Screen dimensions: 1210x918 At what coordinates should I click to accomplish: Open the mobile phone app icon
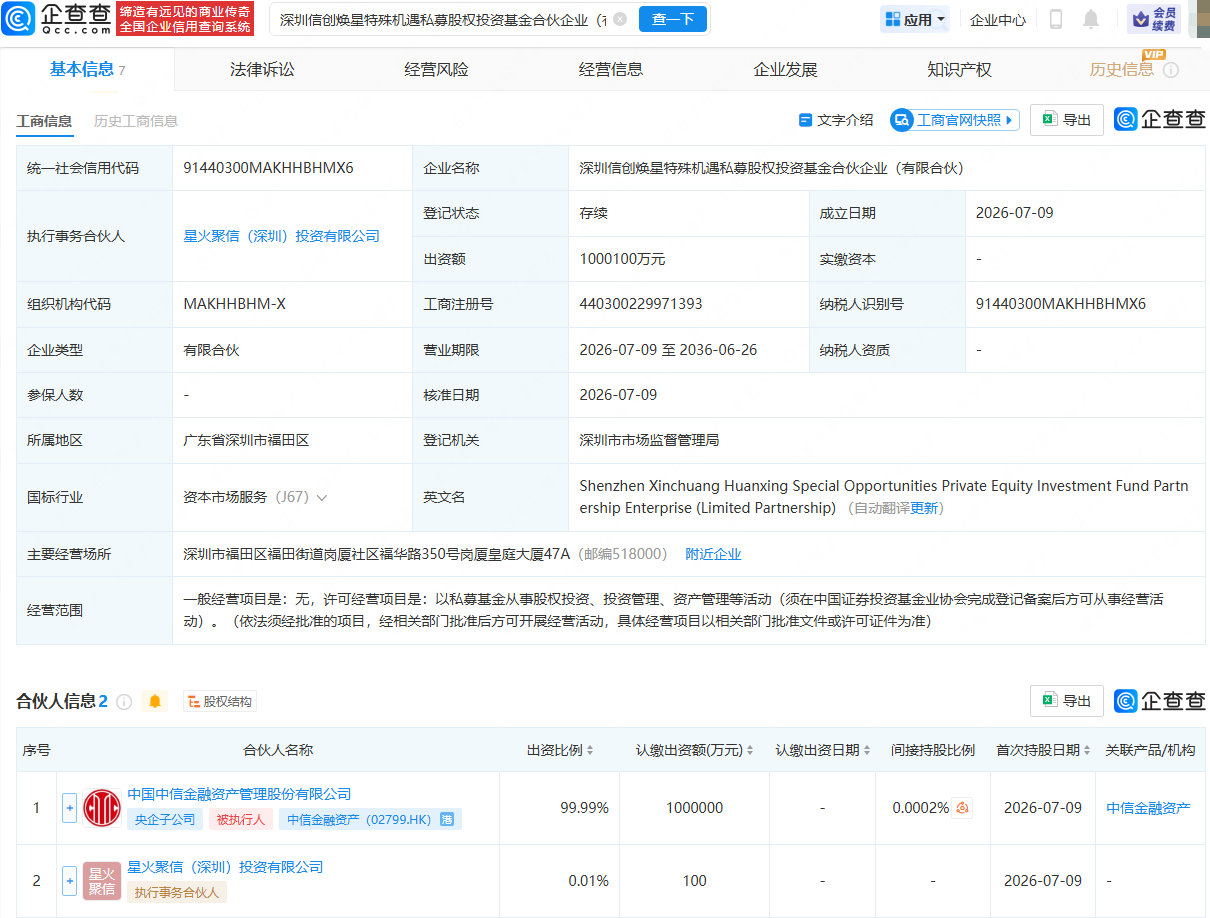click(1056, 19)
